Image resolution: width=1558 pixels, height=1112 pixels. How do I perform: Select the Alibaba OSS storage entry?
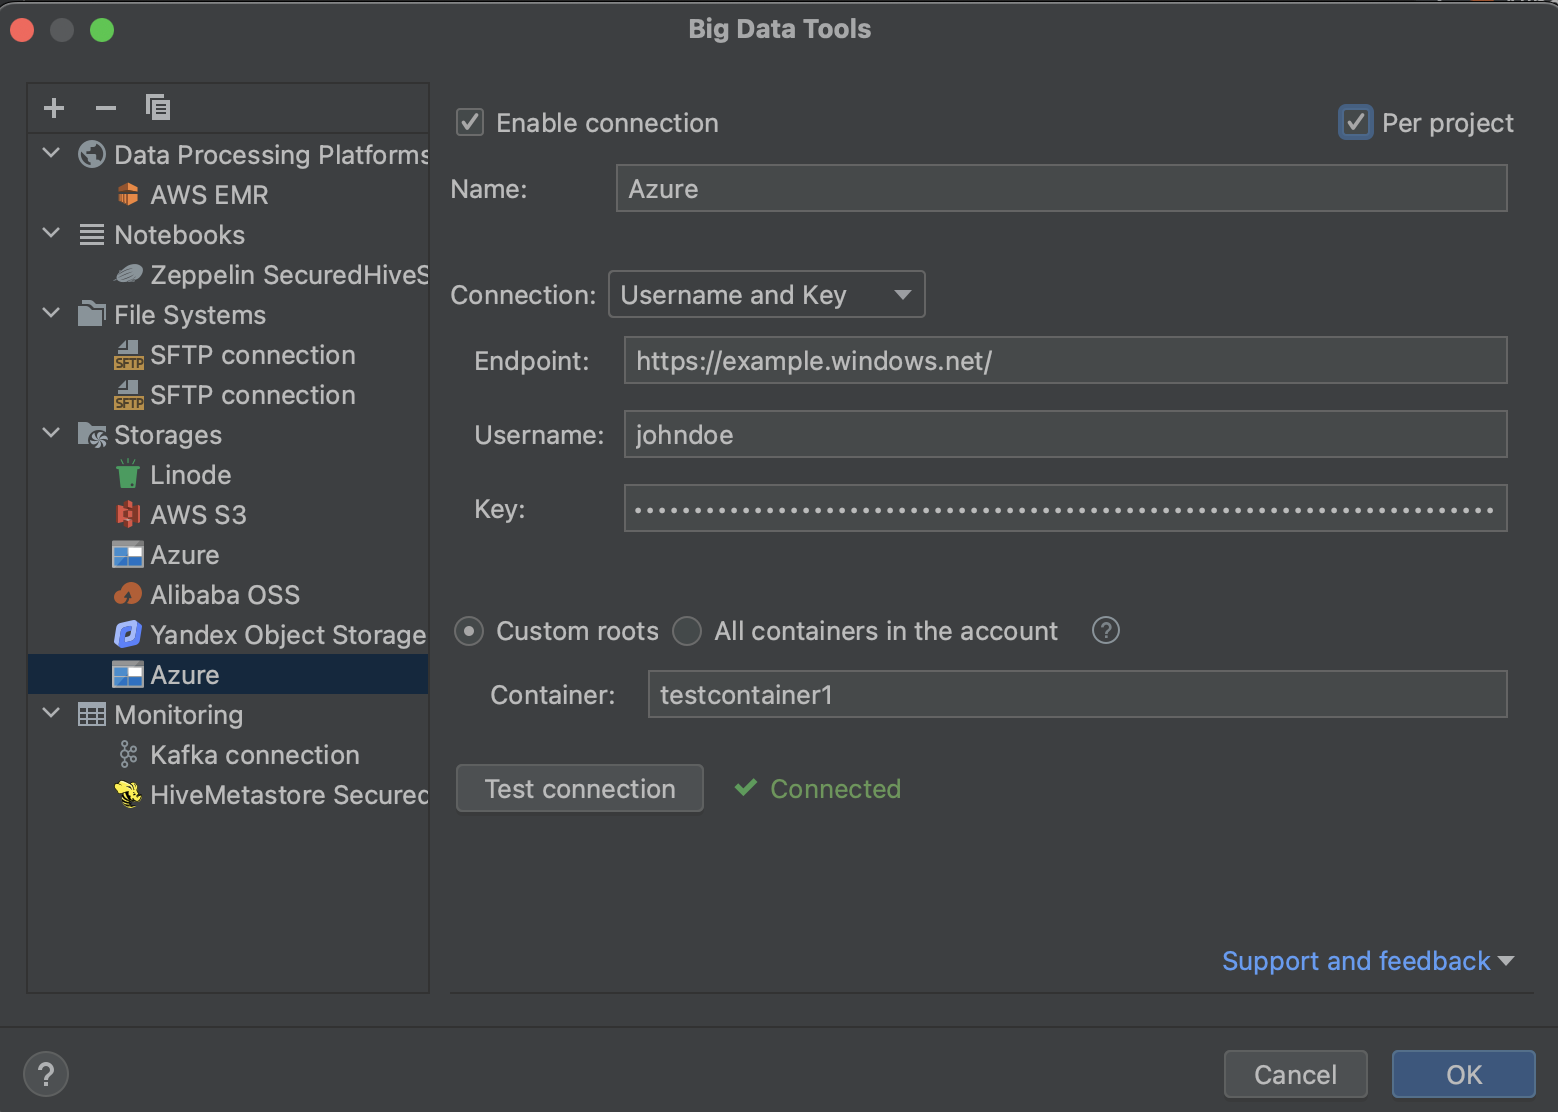[x=225, y=594]
